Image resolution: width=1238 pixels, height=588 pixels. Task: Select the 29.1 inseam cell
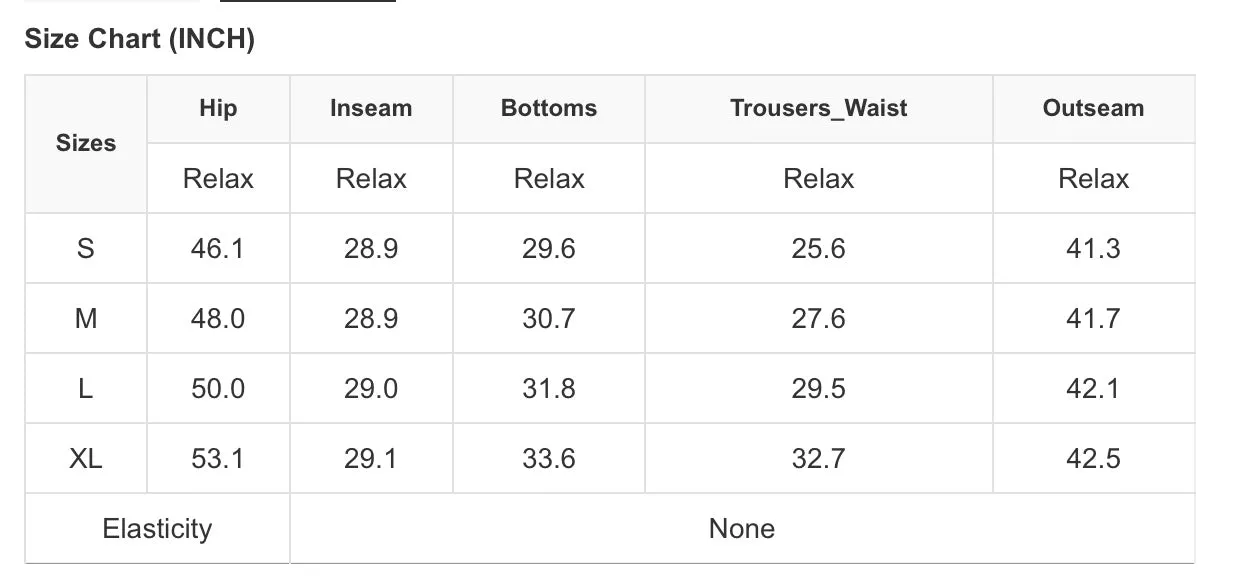click(371, 458)
